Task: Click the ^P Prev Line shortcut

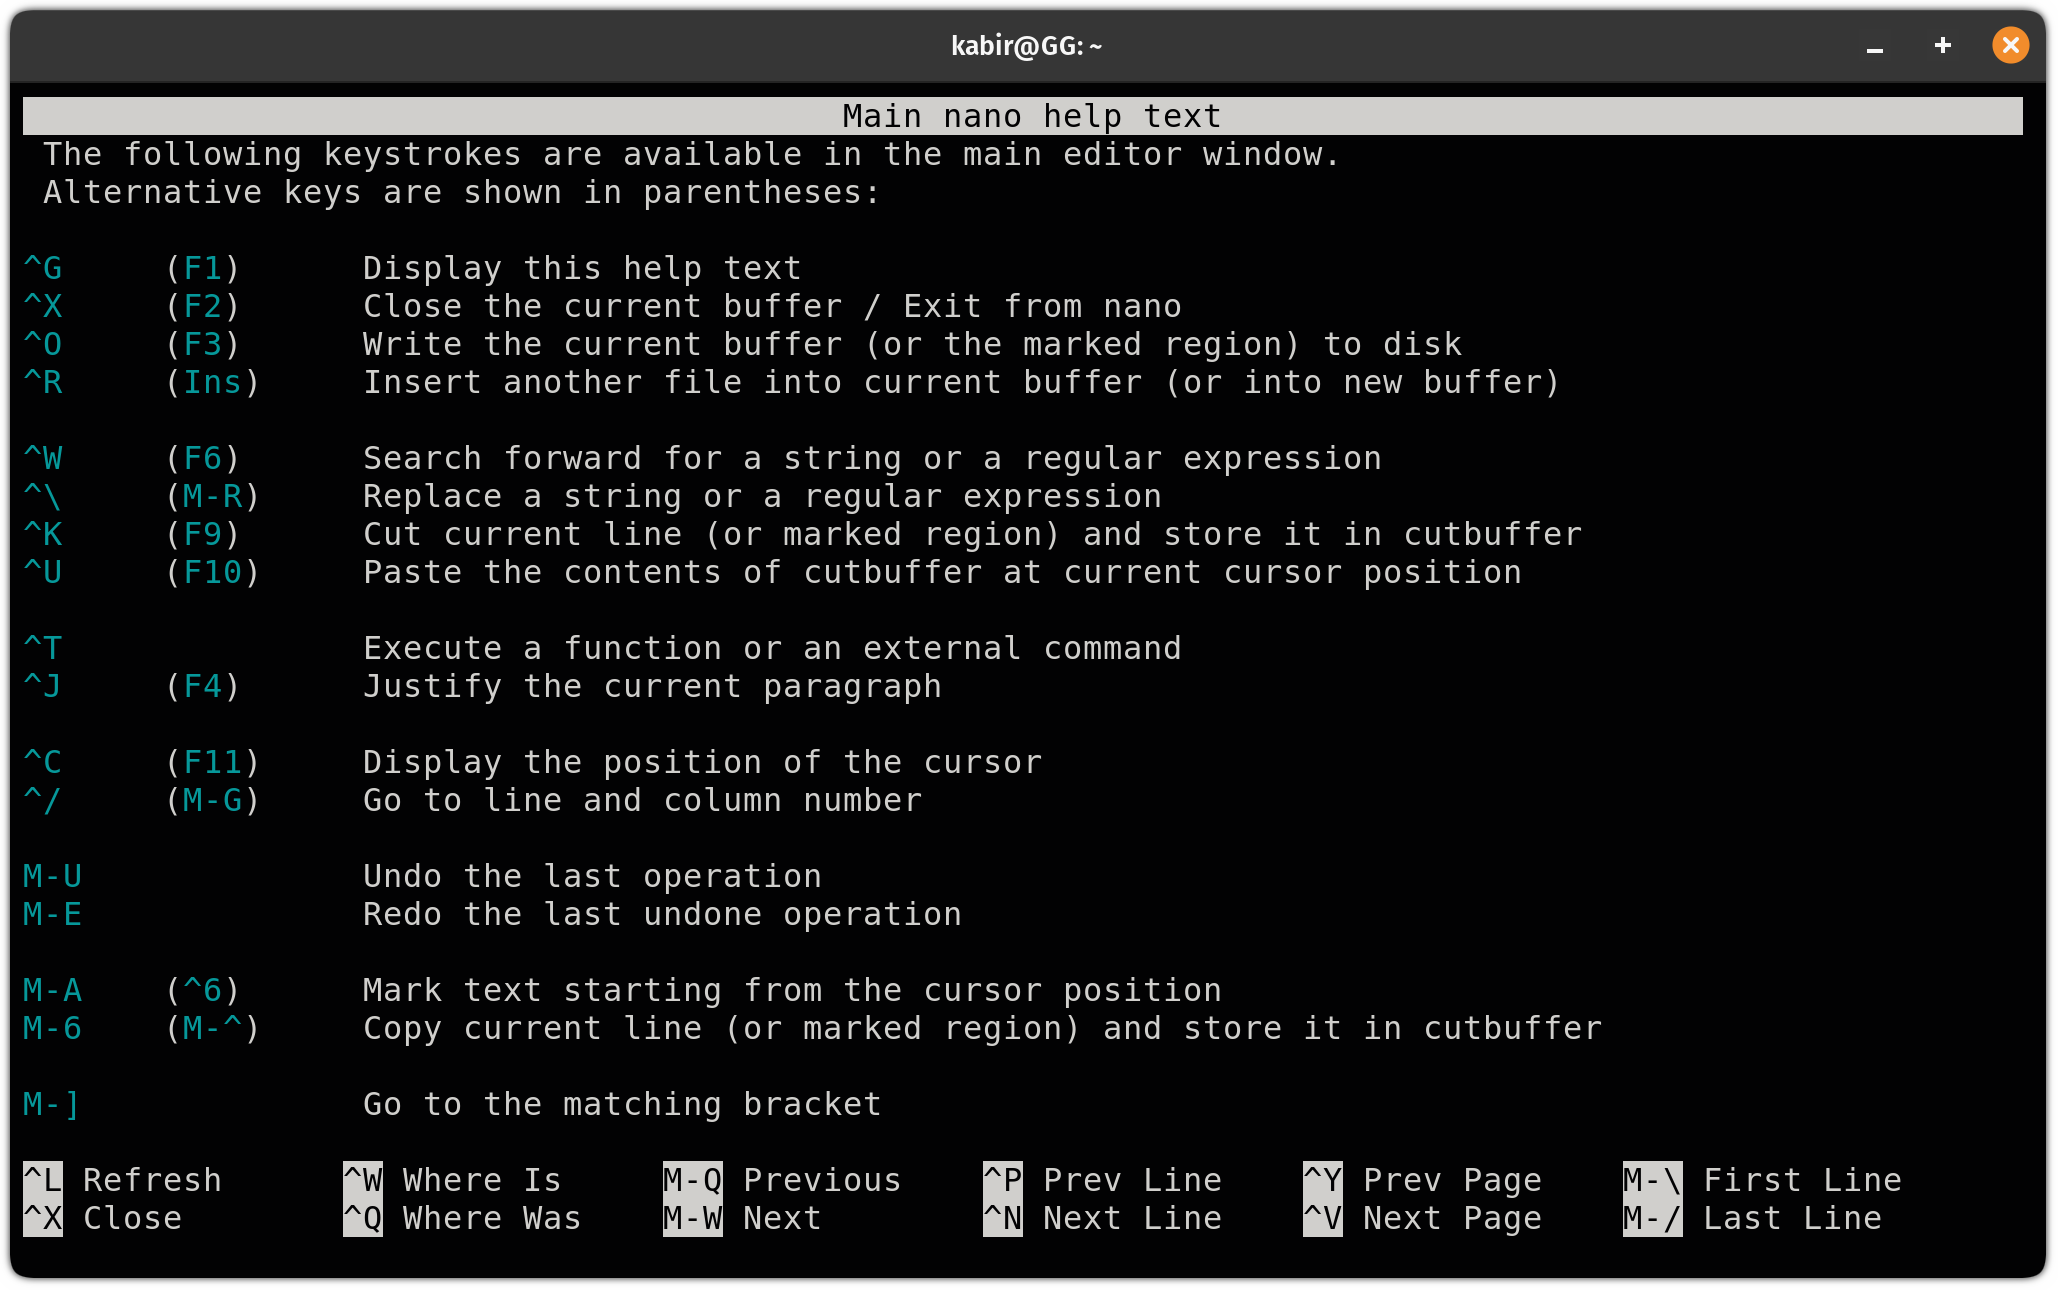Action: click(x=1101, y=1180)
